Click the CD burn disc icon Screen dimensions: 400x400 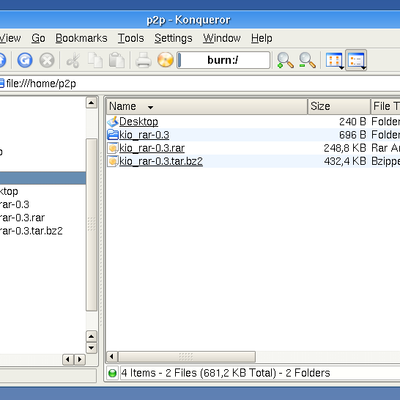165,60
